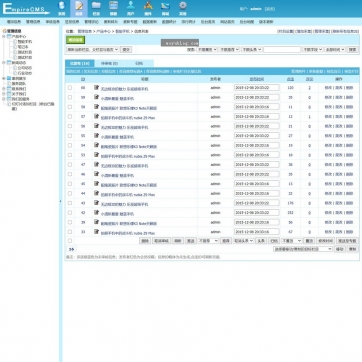Open the User person icon
Image resolution: width=362 pixels, height=362 pixels.
131,8
